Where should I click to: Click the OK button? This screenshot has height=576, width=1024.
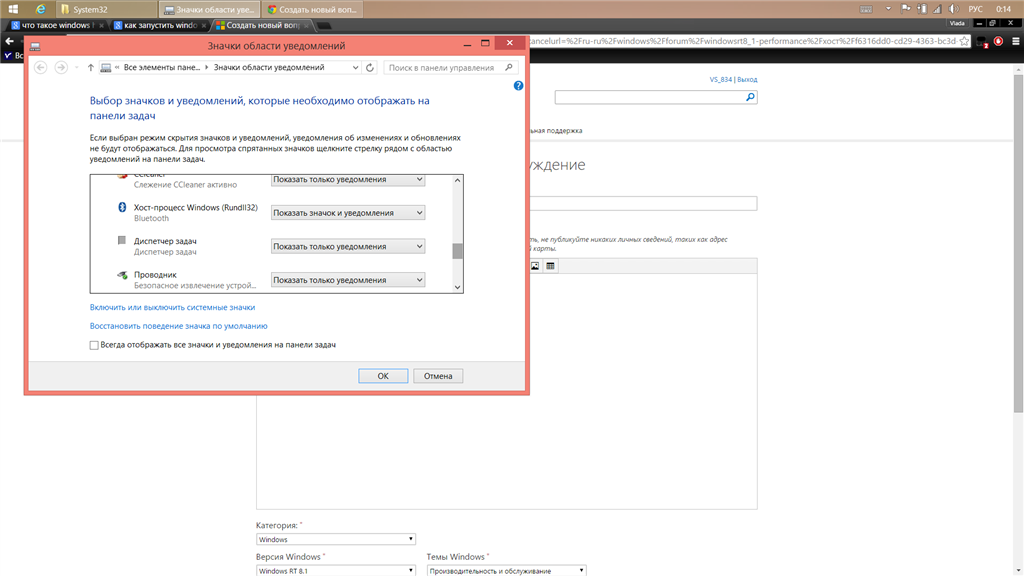tap(383, 376)
